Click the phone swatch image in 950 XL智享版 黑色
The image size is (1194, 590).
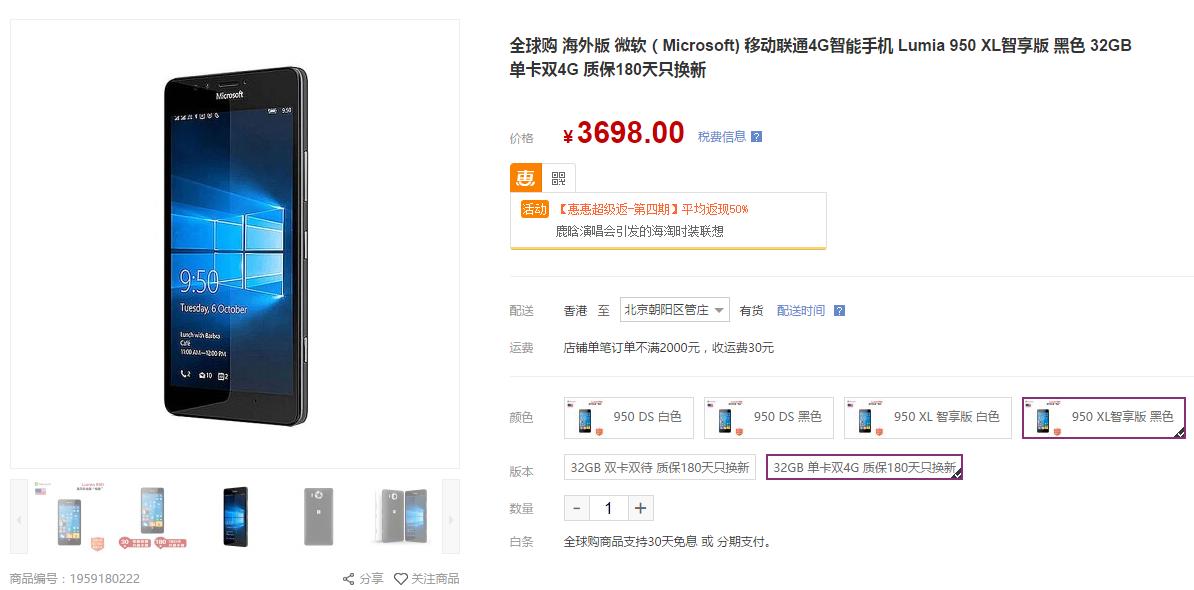click(1044, 417)
